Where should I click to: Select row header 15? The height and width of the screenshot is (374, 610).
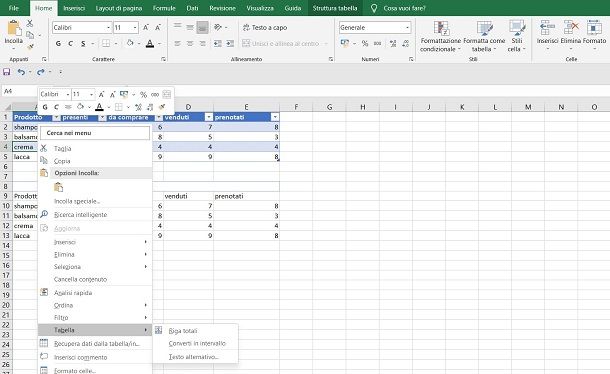pyautogui.click(x=6, y=255)
